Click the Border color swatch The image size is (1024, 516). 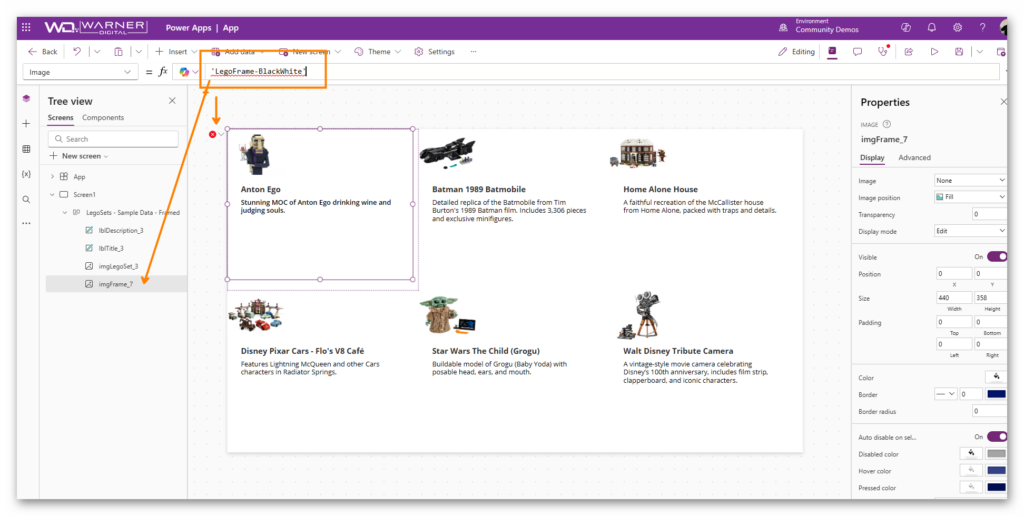pos(997,394)
